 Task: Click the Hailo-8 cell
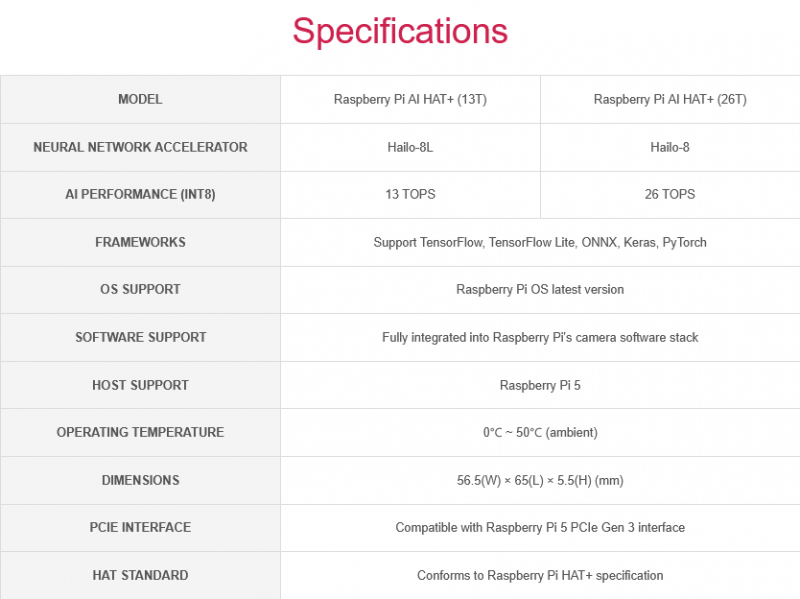[x=670, y=147]
